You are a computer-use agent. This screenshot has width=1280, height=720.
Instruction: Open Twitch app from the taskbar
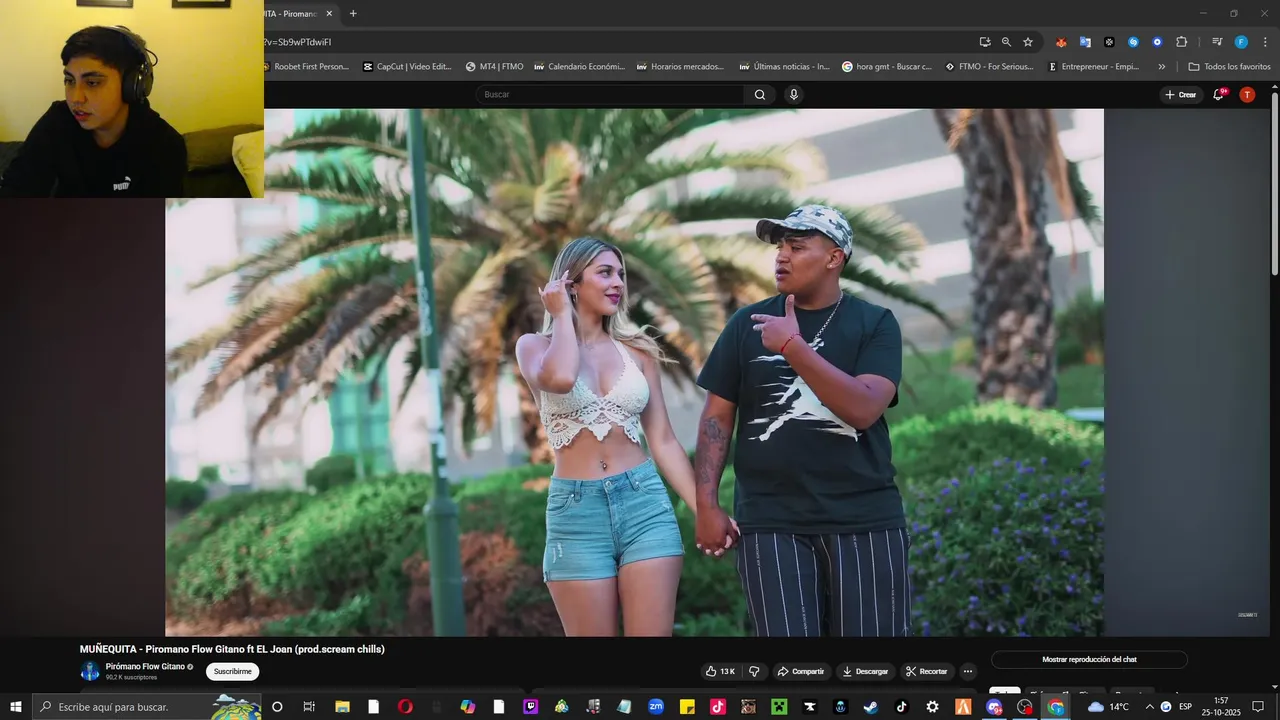point(530,707)
